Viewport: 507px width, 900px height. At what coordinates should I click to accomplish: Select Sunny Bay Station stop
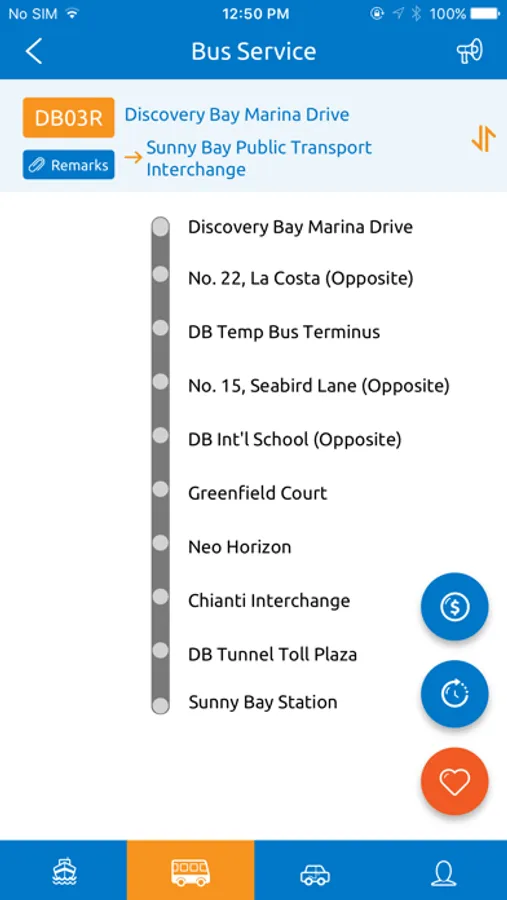[x=263, y=703]
